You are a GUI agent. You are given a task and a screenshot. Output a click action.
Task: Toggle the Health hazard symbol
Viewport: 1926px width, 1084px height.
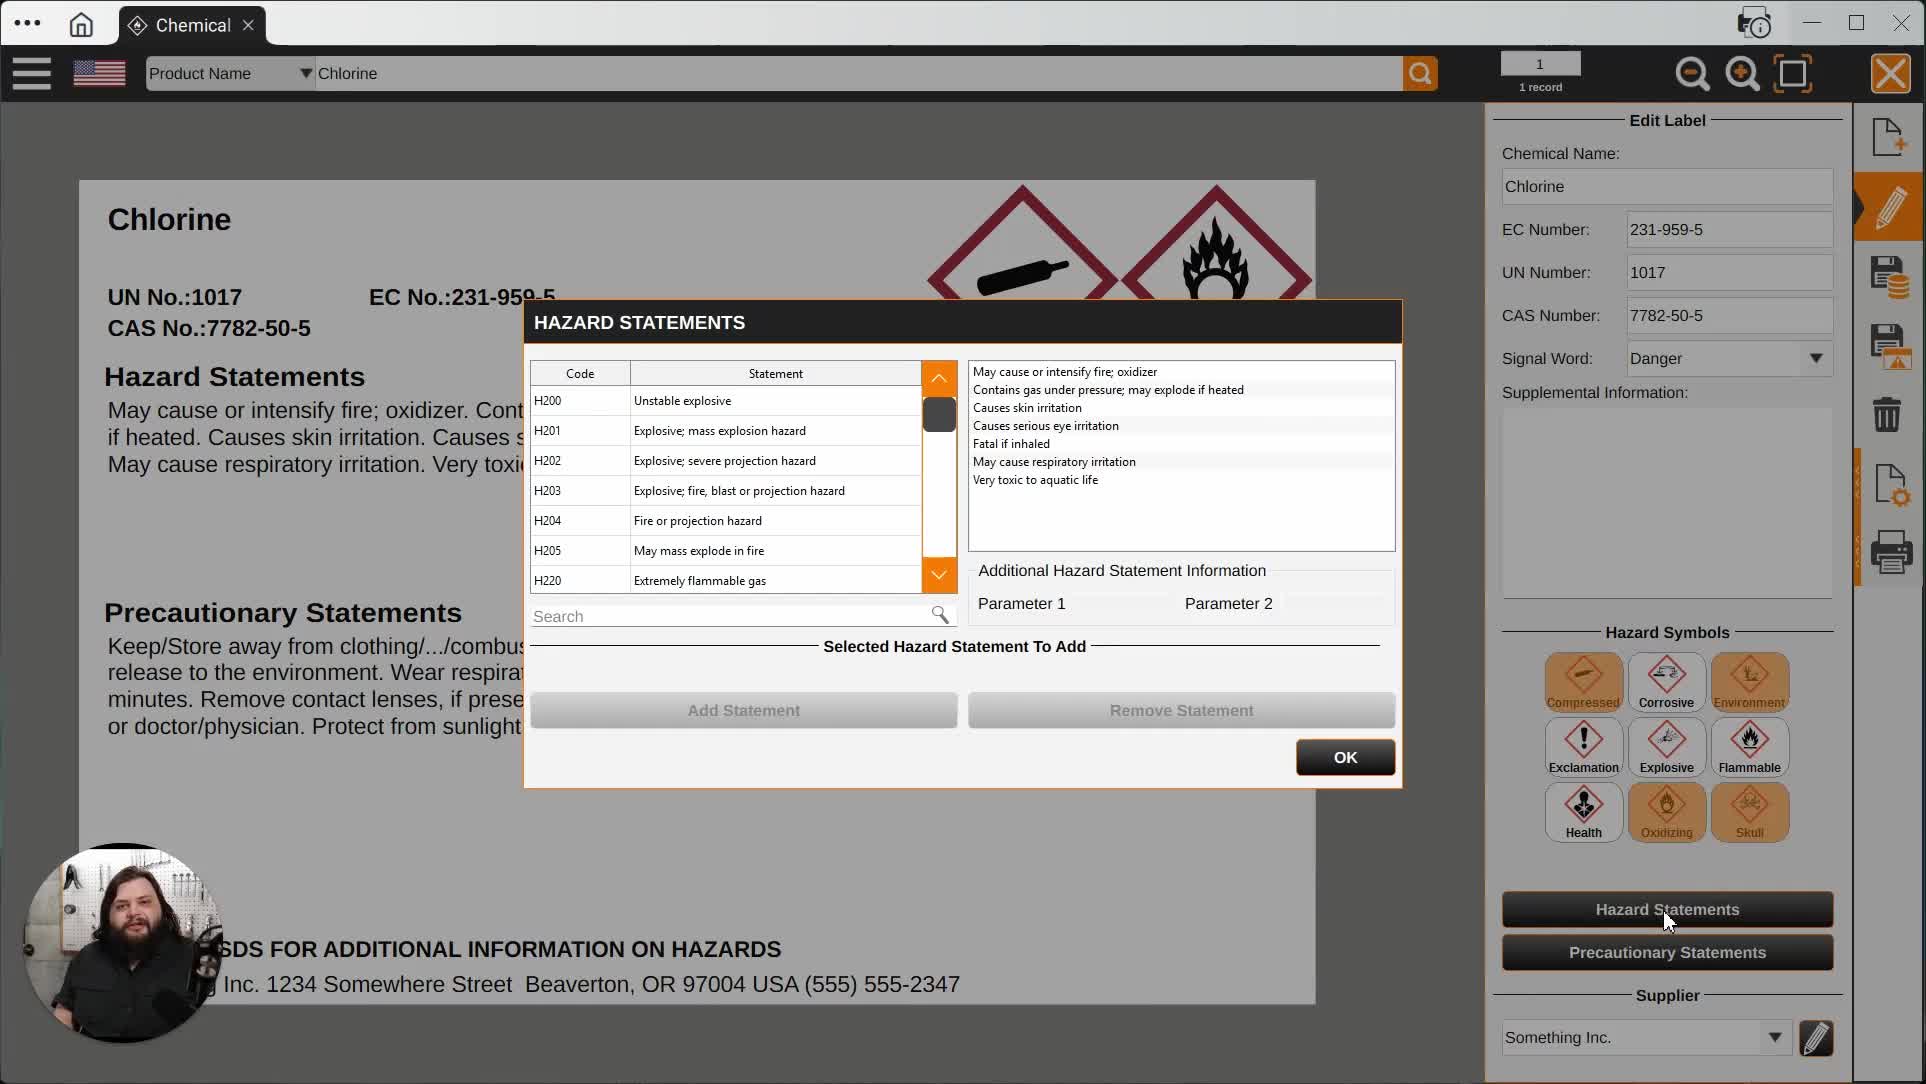tap(1583, 812)
